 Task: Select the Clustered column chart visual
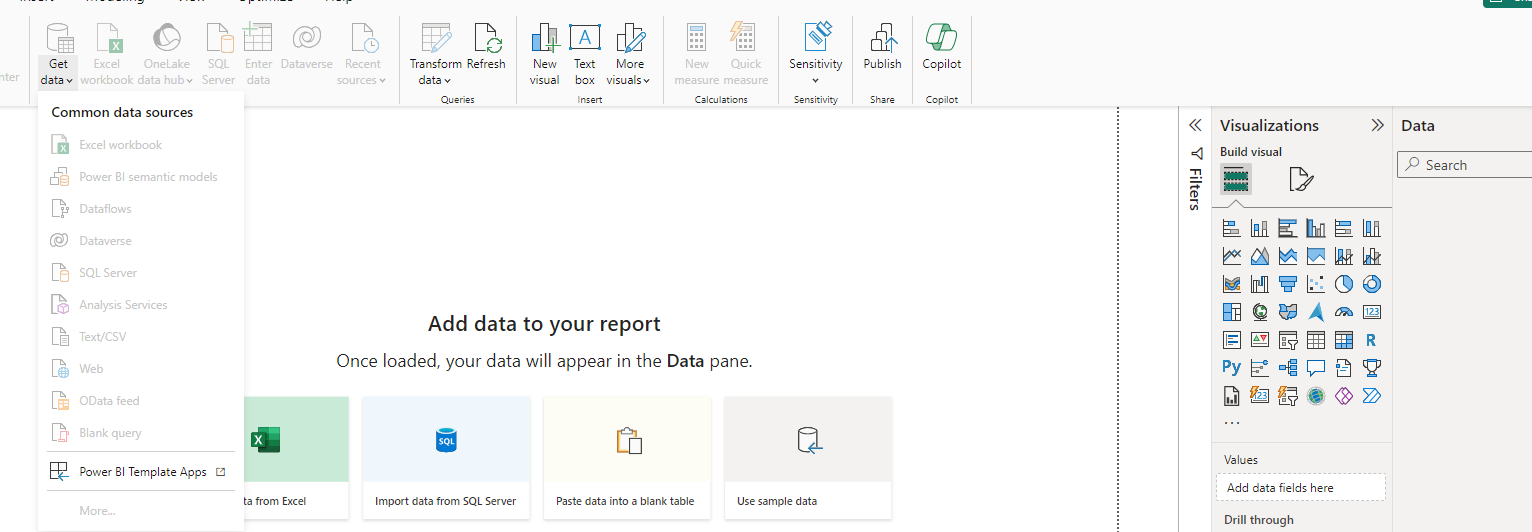tap(1316, 228)
